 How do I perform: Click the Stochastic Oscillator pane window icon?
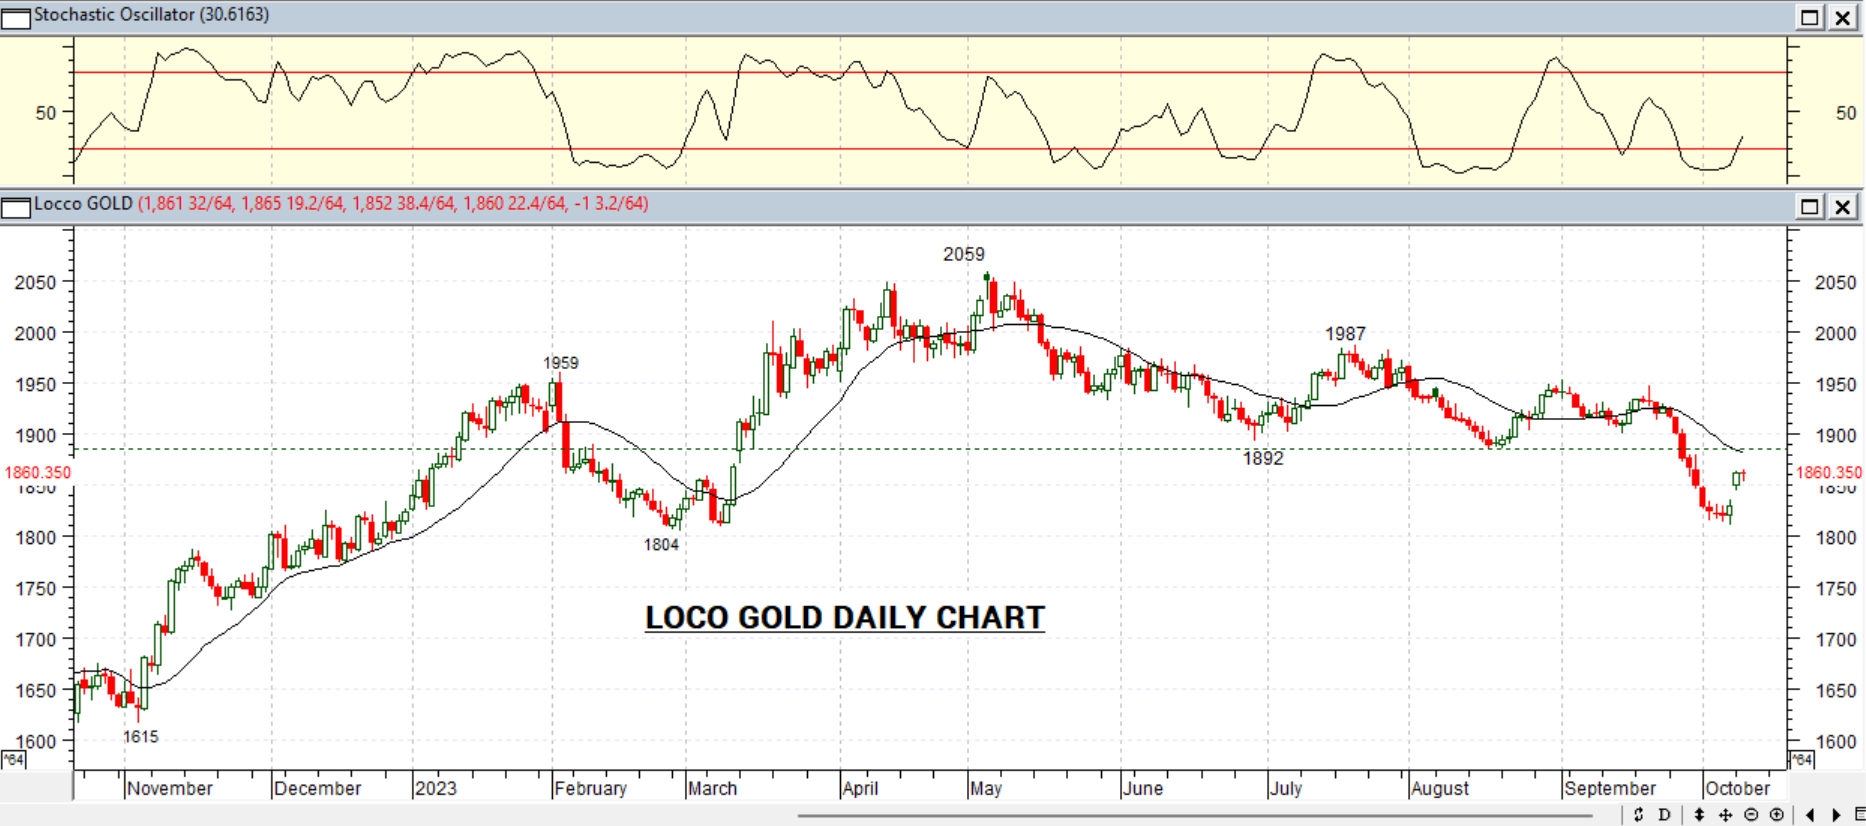click(x=16, y=18)
